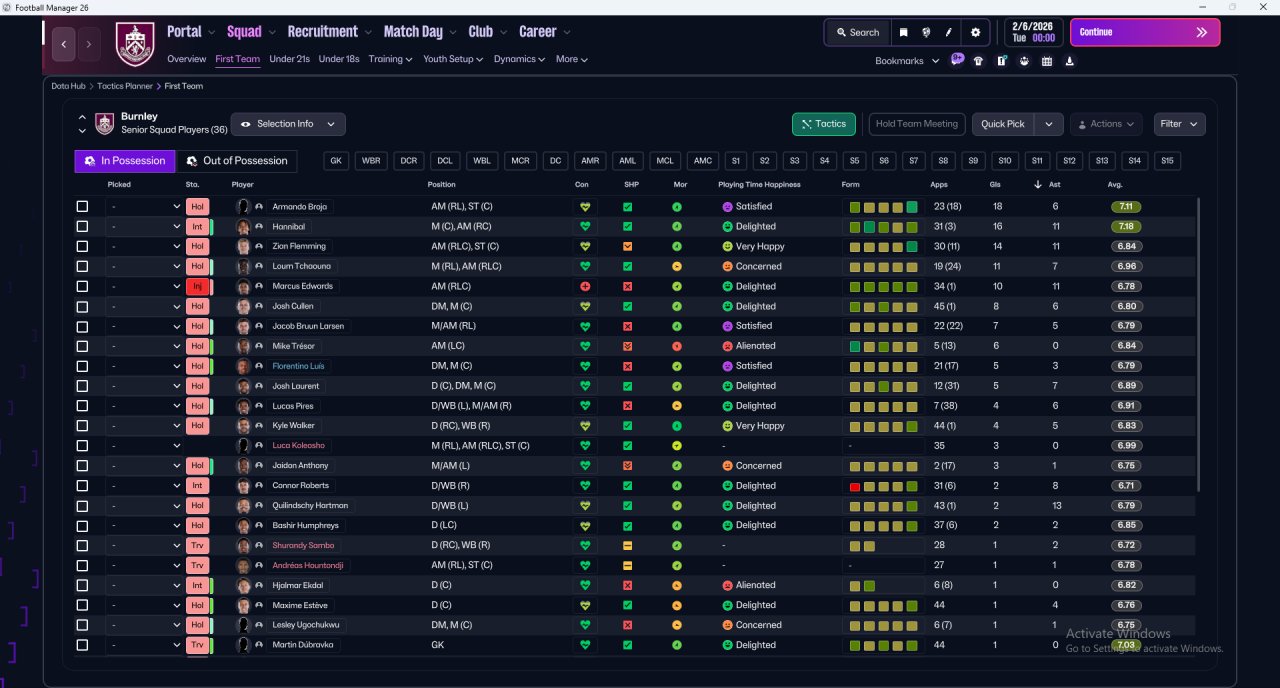Click the Continue button

pyautogui.click(x=1145, y=32)
